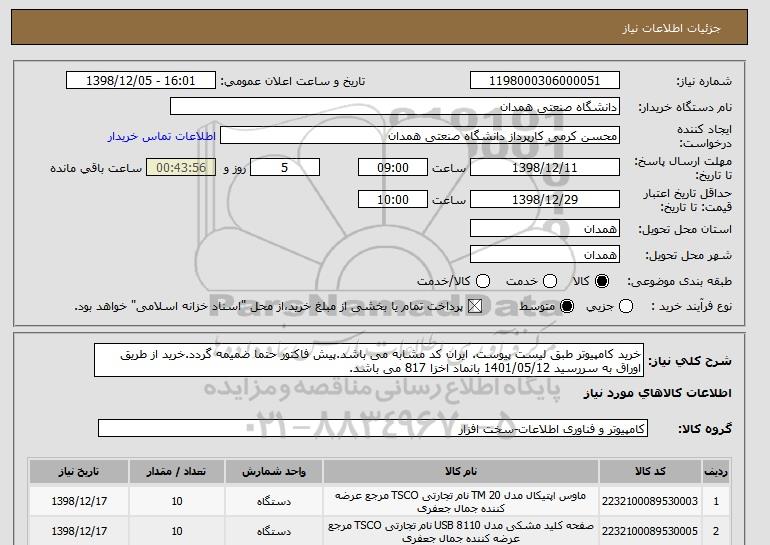
Task: Click the TSCO USB 8110 keyboard name
Action: click(461, 531)
